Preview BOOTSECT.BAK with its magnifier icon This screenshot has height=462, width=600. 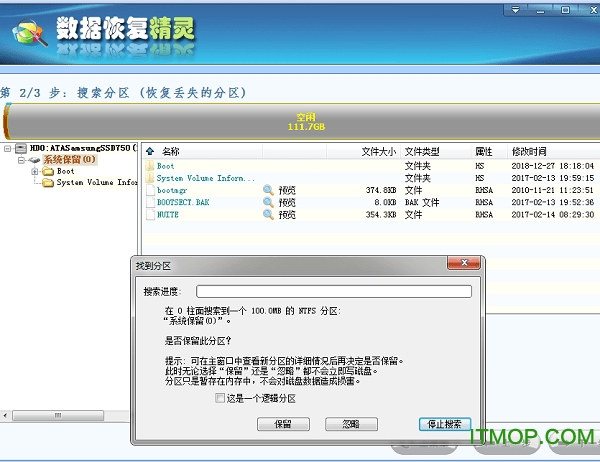tap(268, 202)
